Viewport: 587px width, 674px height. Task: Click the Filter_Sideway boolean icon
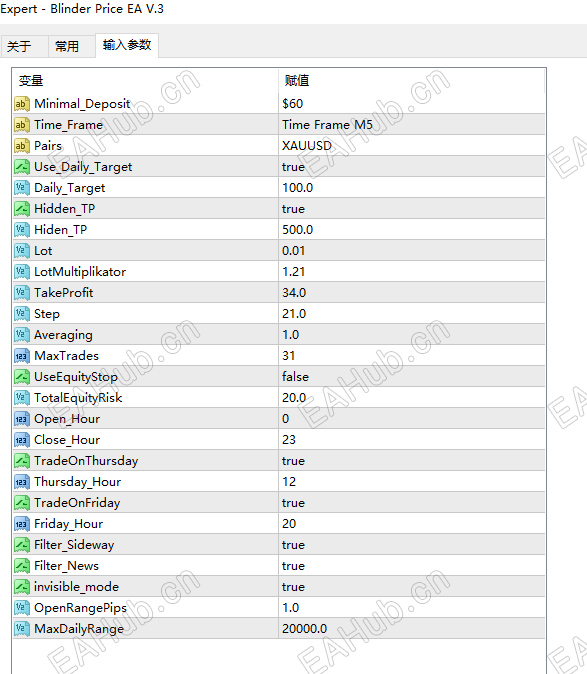(21, 545)
